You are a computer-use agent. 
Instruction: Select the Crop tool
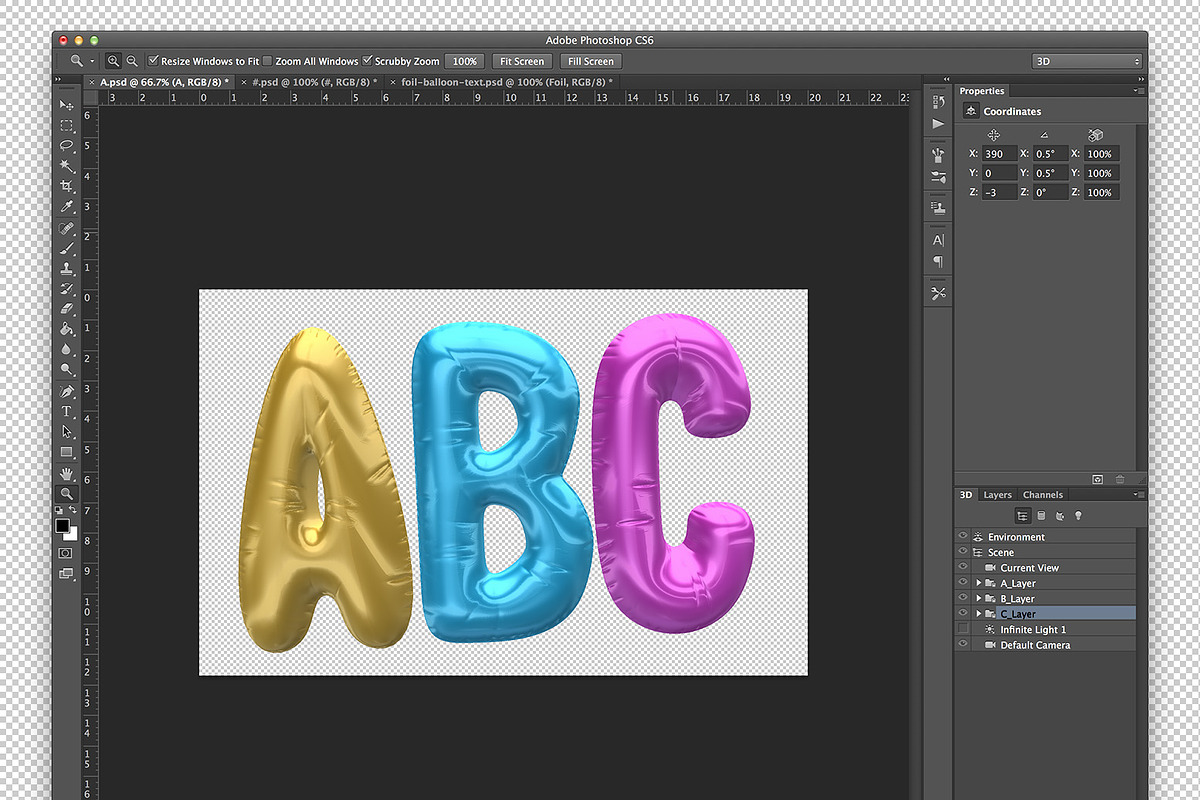[x=67, y=186]
